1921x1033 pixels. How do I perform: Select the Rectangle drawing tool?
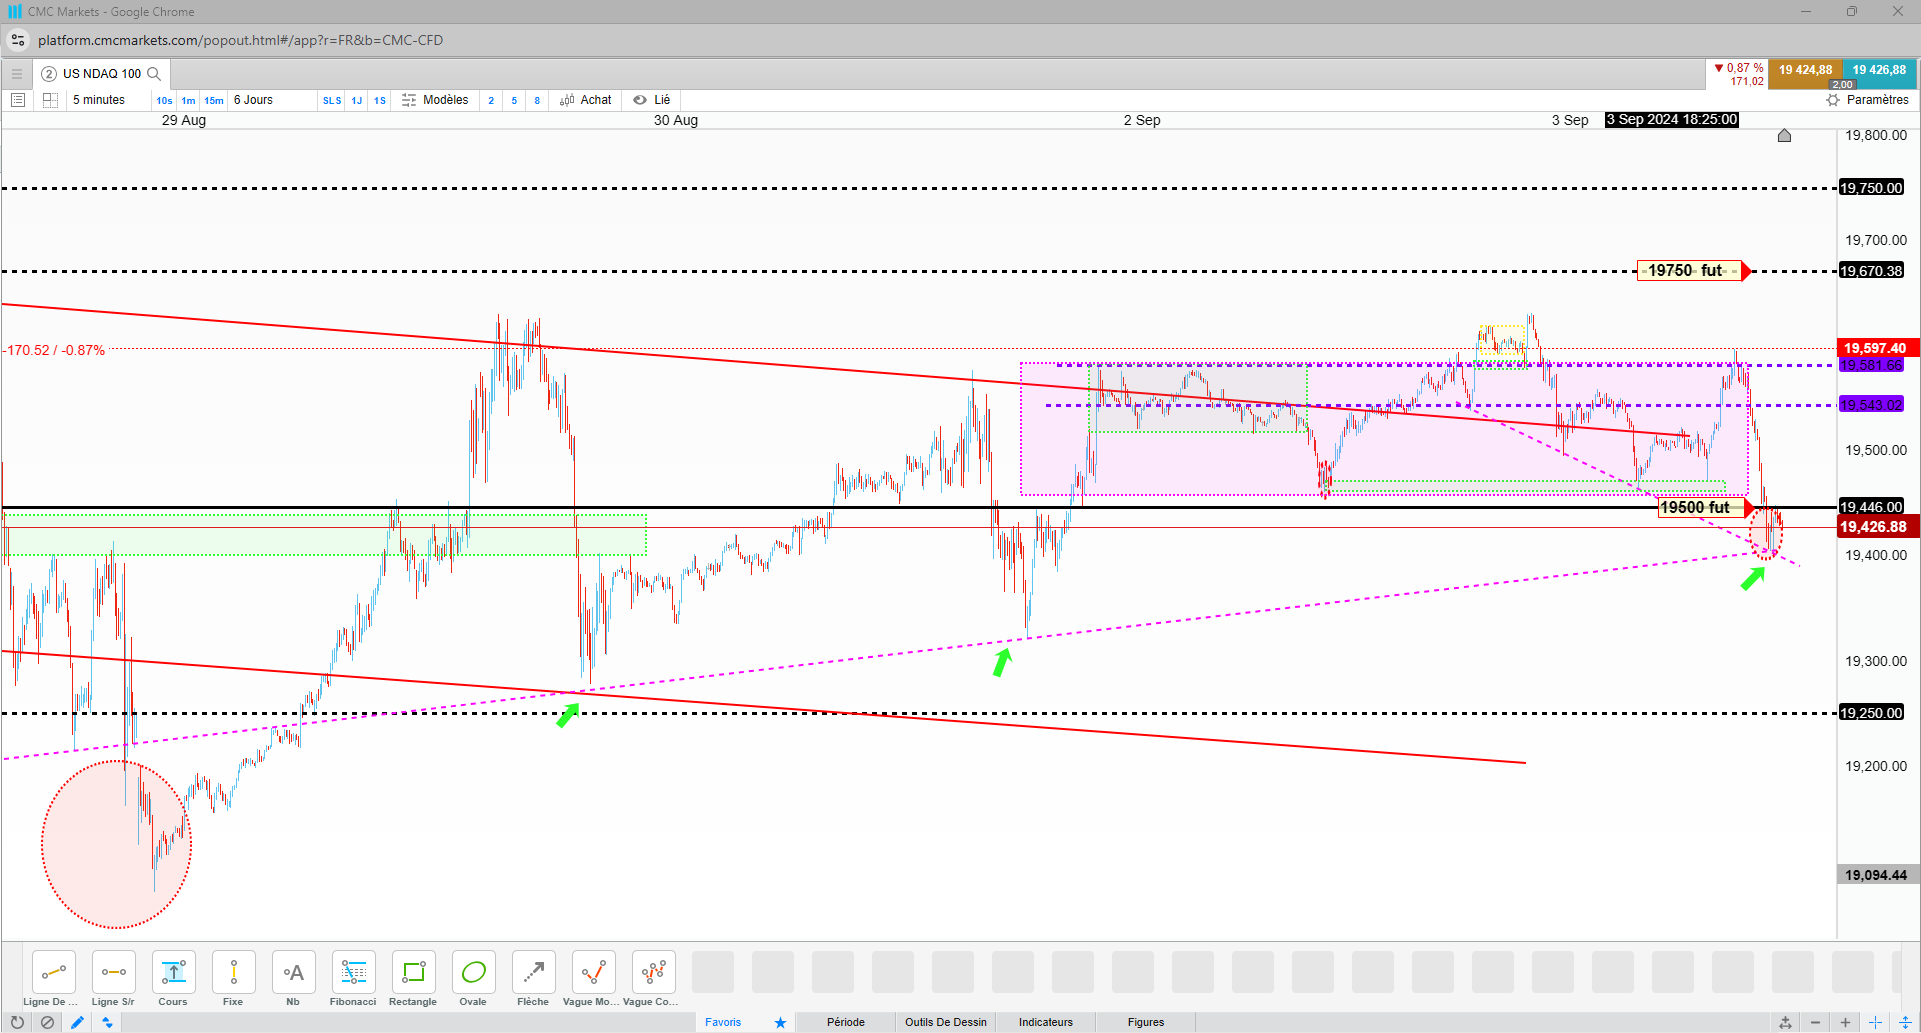coord(413,979)
